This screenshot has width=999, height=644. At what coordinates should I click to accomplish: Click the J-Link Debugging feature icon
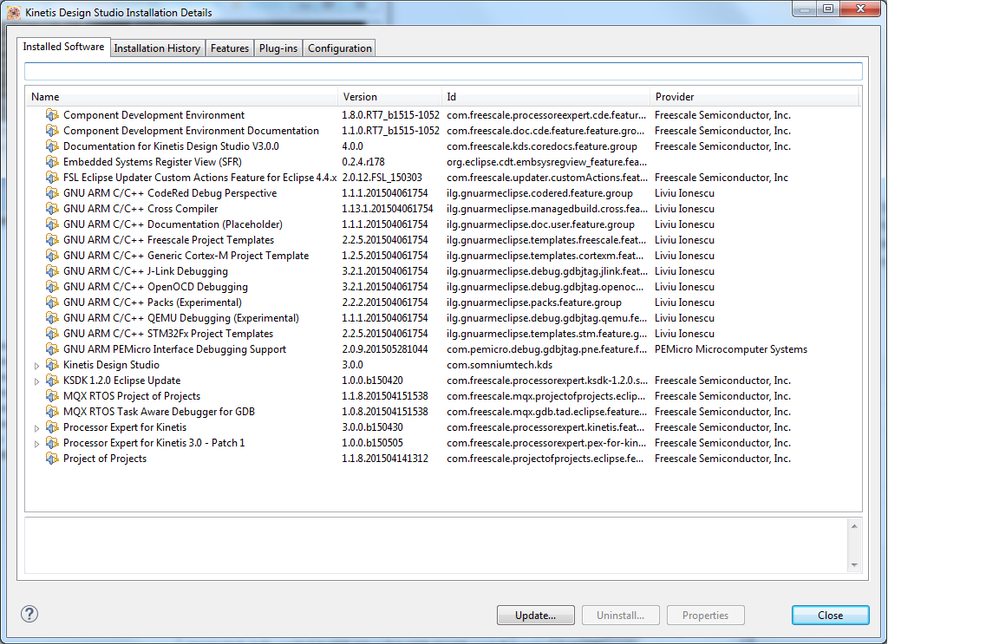(52, 271)
